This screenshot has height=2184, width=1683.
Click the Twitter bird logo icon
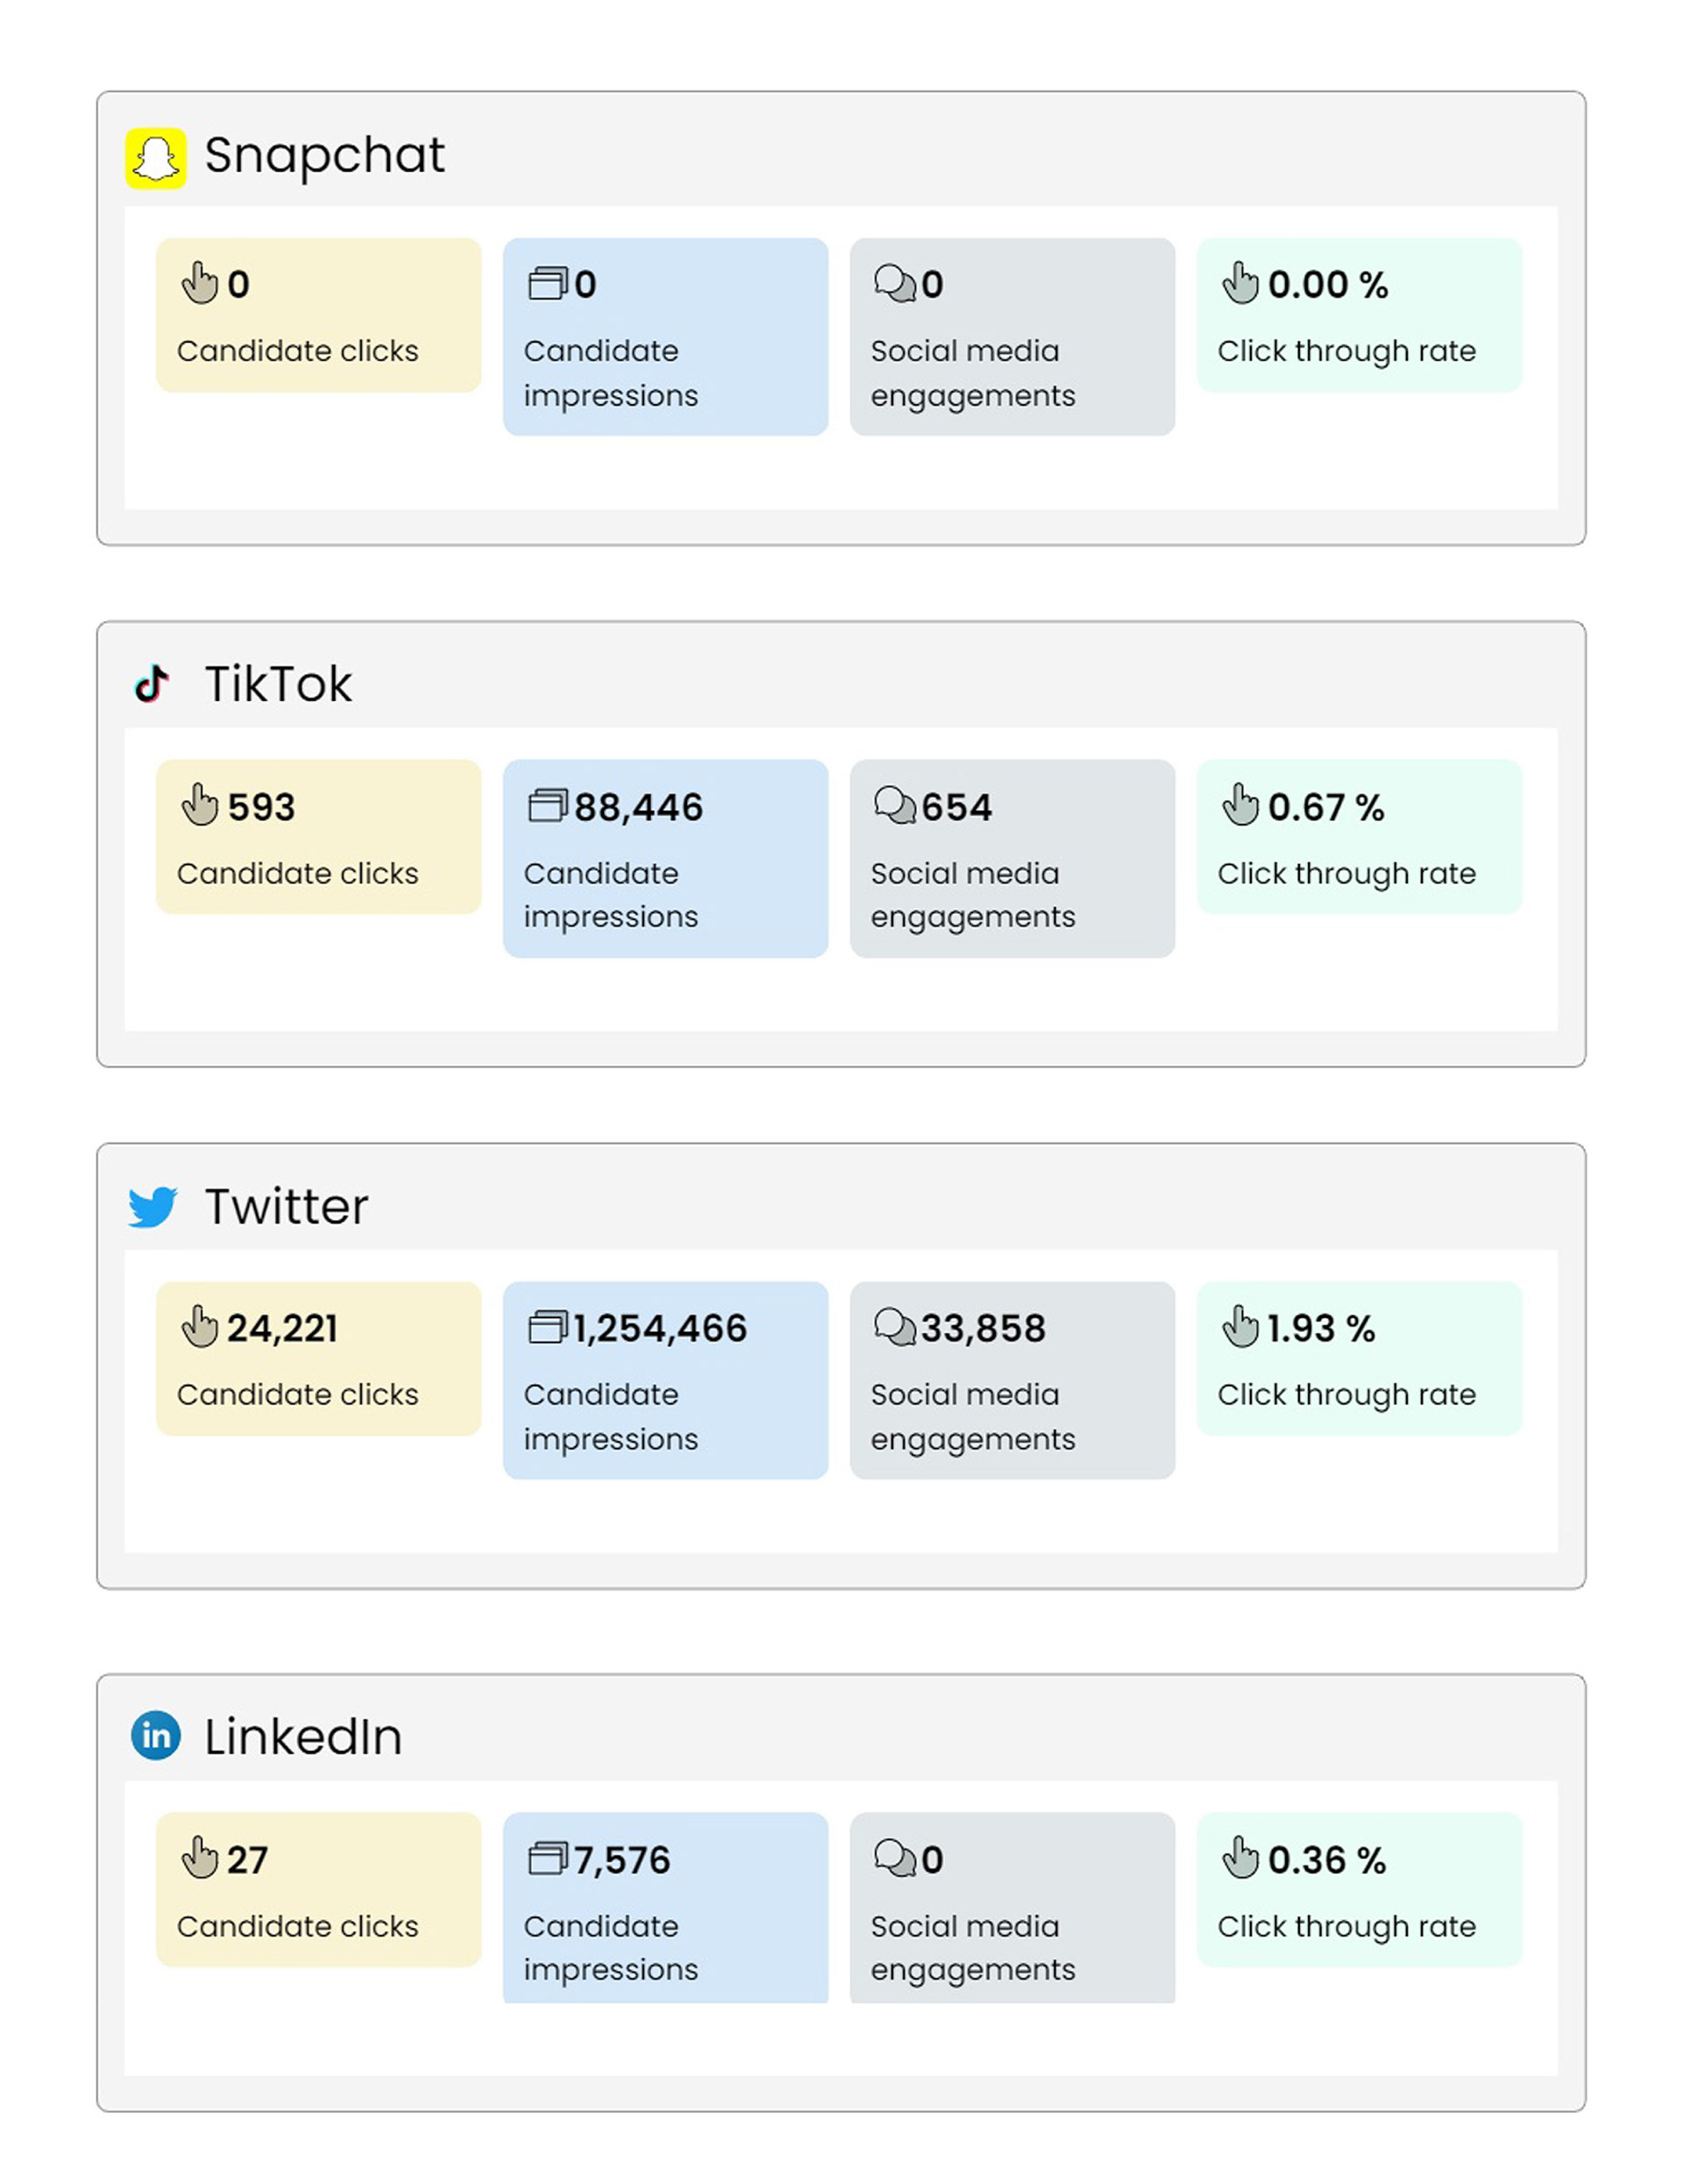point(153,1207)
